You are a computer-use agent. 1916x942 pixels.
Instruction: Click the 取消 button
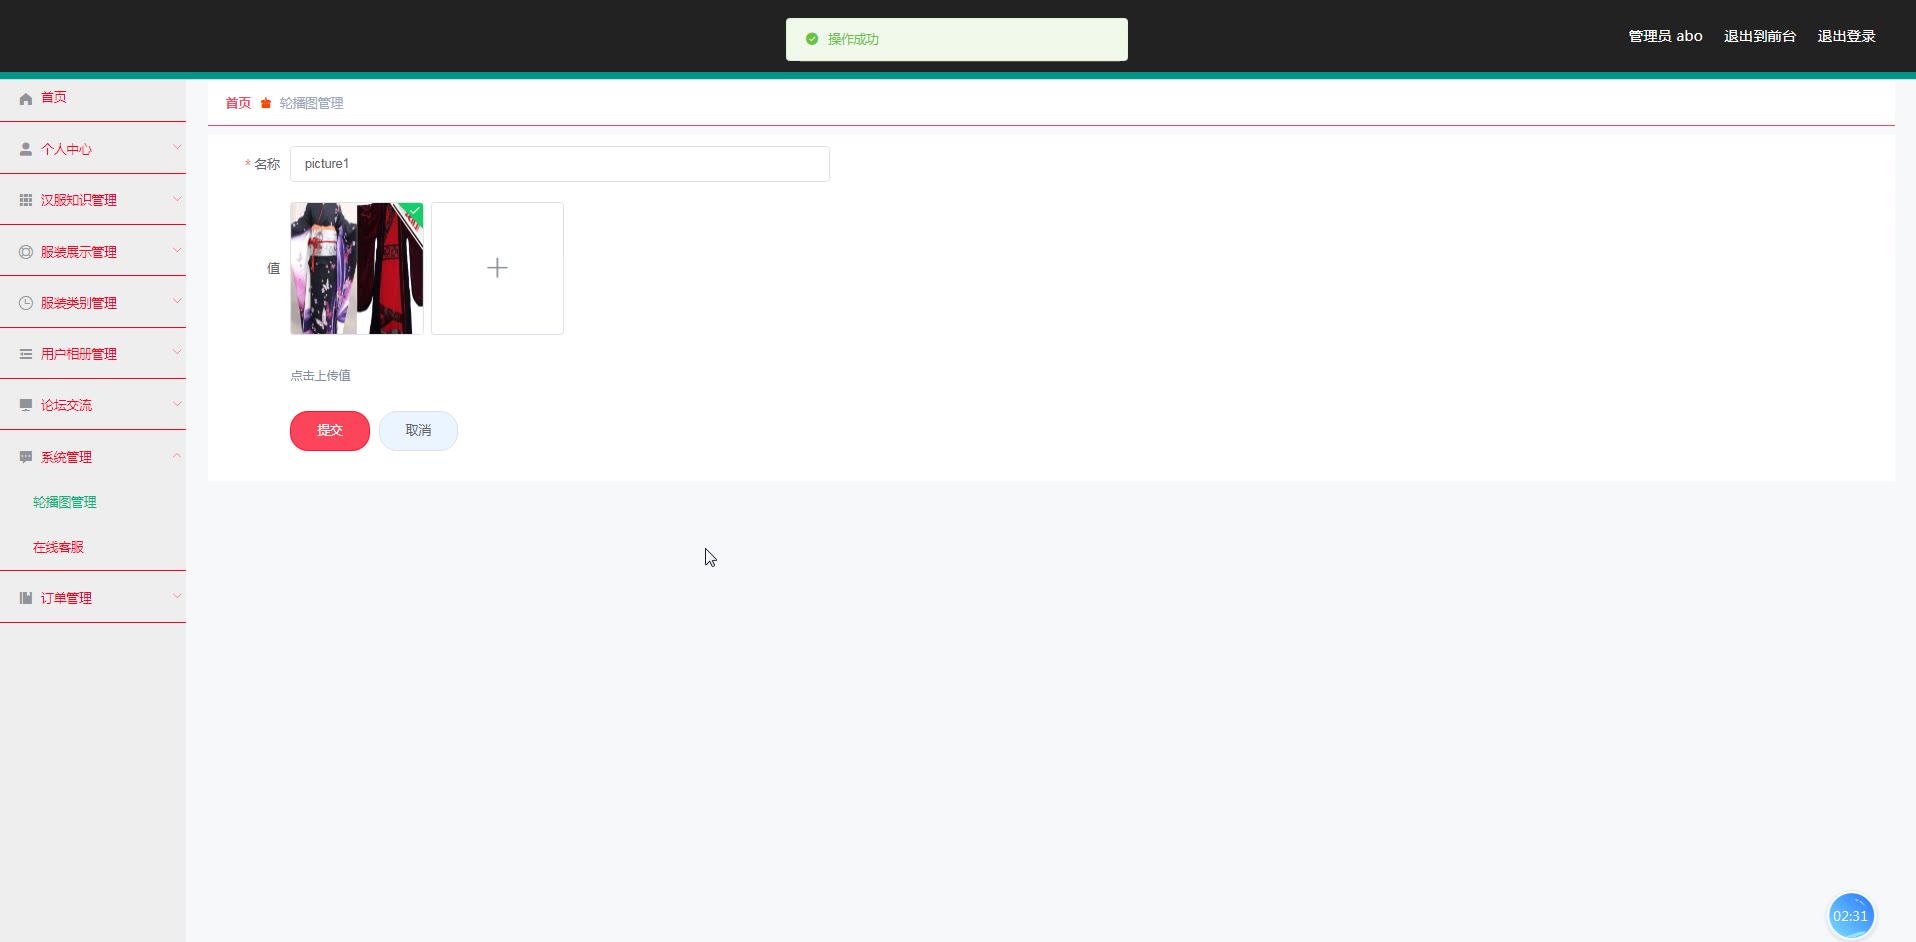(418, 431)
